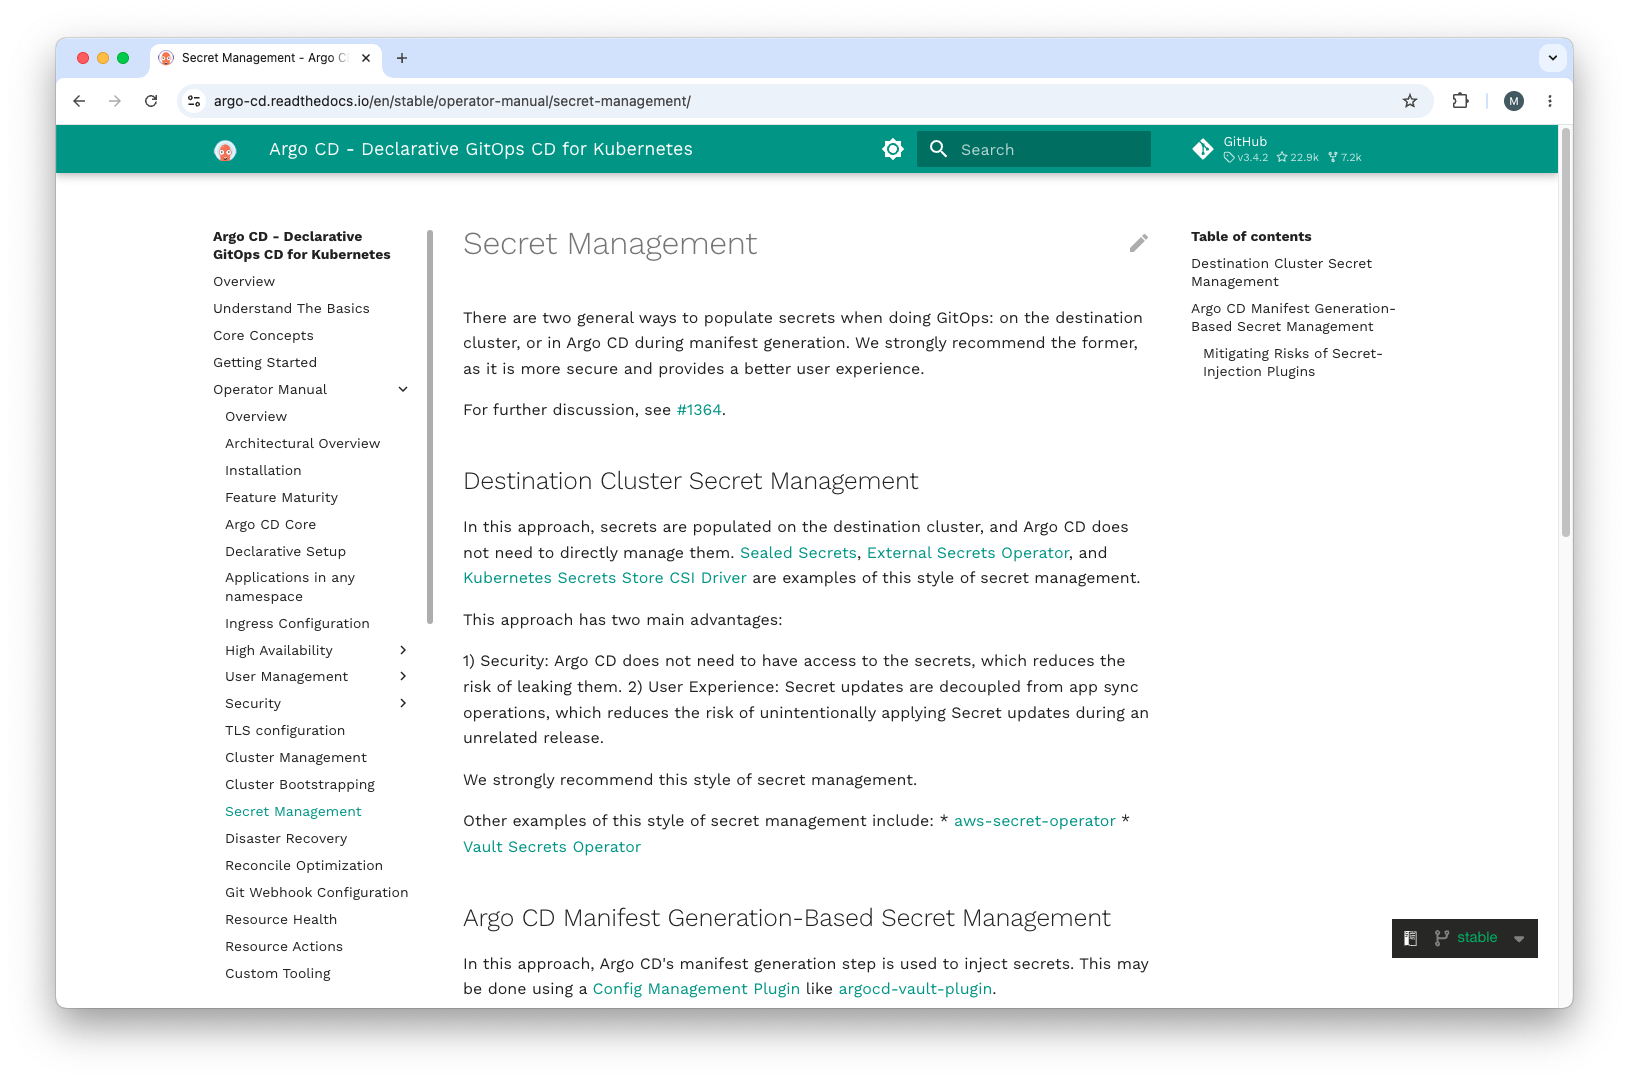The height and width of the screenshot is (1082, 1629).
Task: Click the browser address bar URL
Action: click(452, 101)
